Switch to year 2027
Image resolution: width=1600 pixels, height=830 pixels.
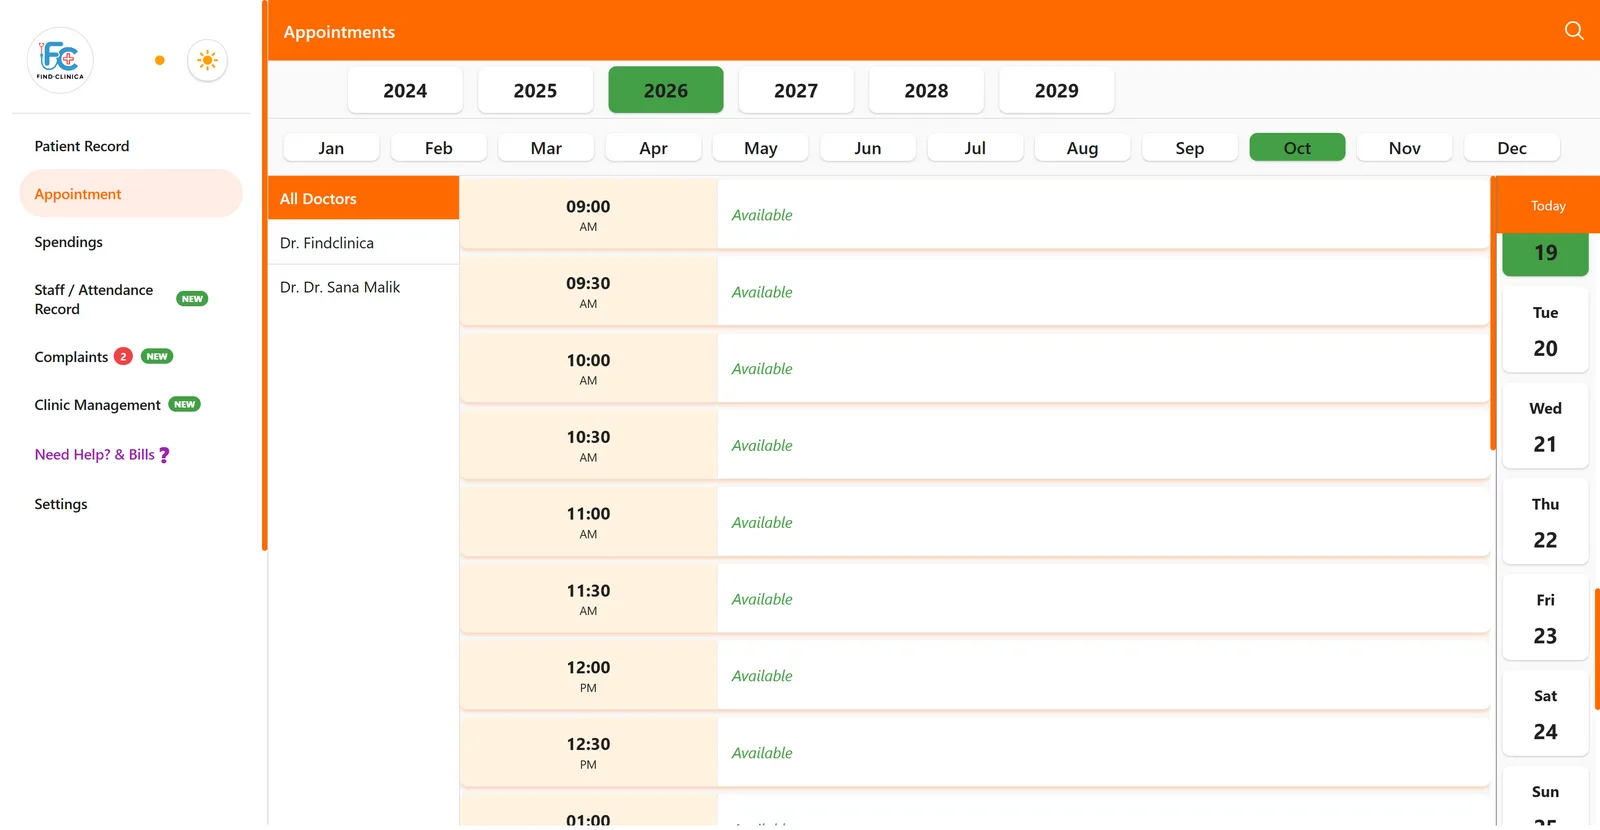796,90
